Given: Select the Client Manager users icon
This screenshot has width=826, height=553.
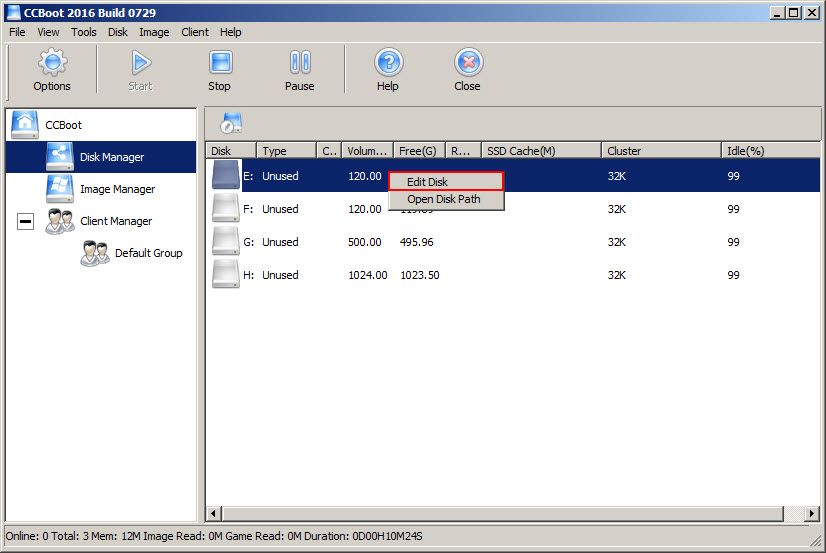Looking at the screenshot, I should [x=60, y=221].
